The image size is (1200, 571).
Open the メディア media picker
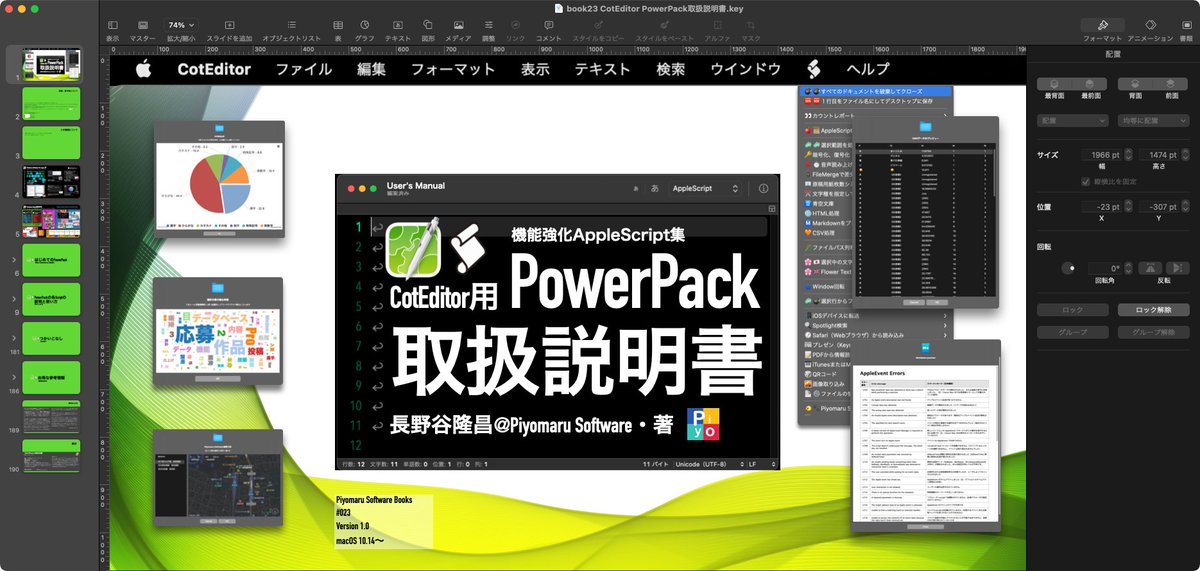point(458,24)
